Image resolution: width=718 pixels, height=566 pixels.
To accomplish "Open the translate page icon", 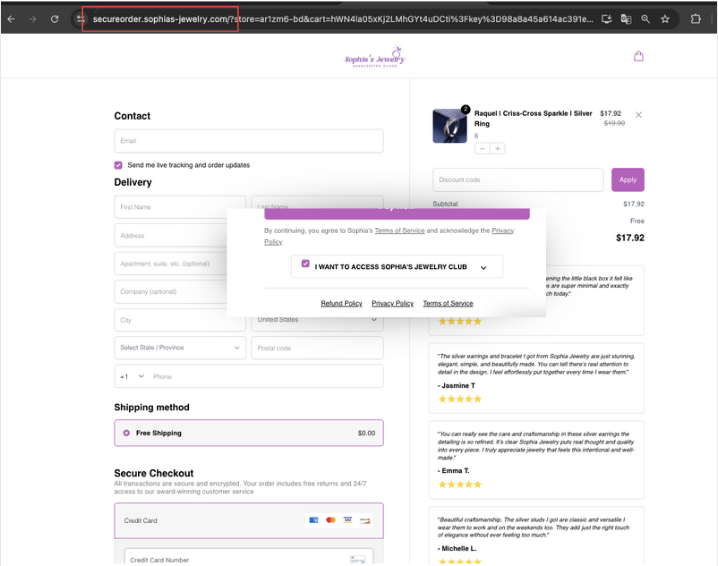I will (x=626, y=19).
